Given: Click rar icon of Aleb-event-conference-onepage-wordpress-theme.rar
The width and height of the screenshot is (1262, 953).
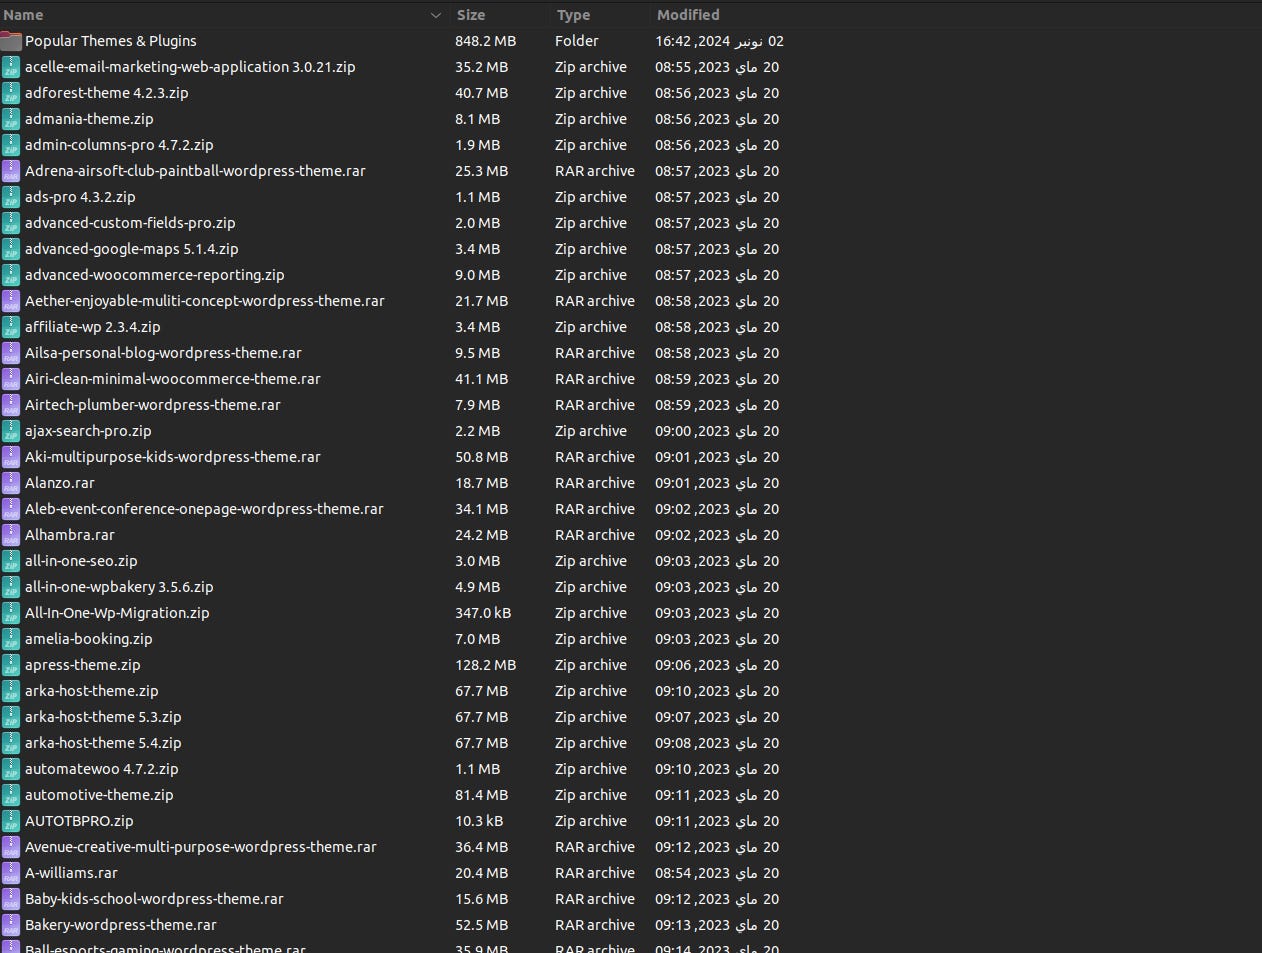Looking at the screenshot, I should coord(11,509).
